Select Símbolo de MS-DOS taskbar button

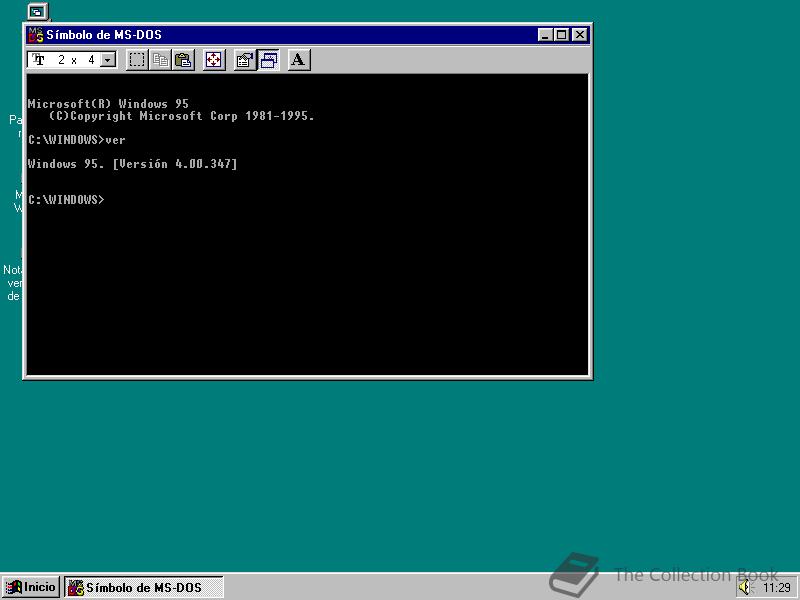click(x=144, y=587)
